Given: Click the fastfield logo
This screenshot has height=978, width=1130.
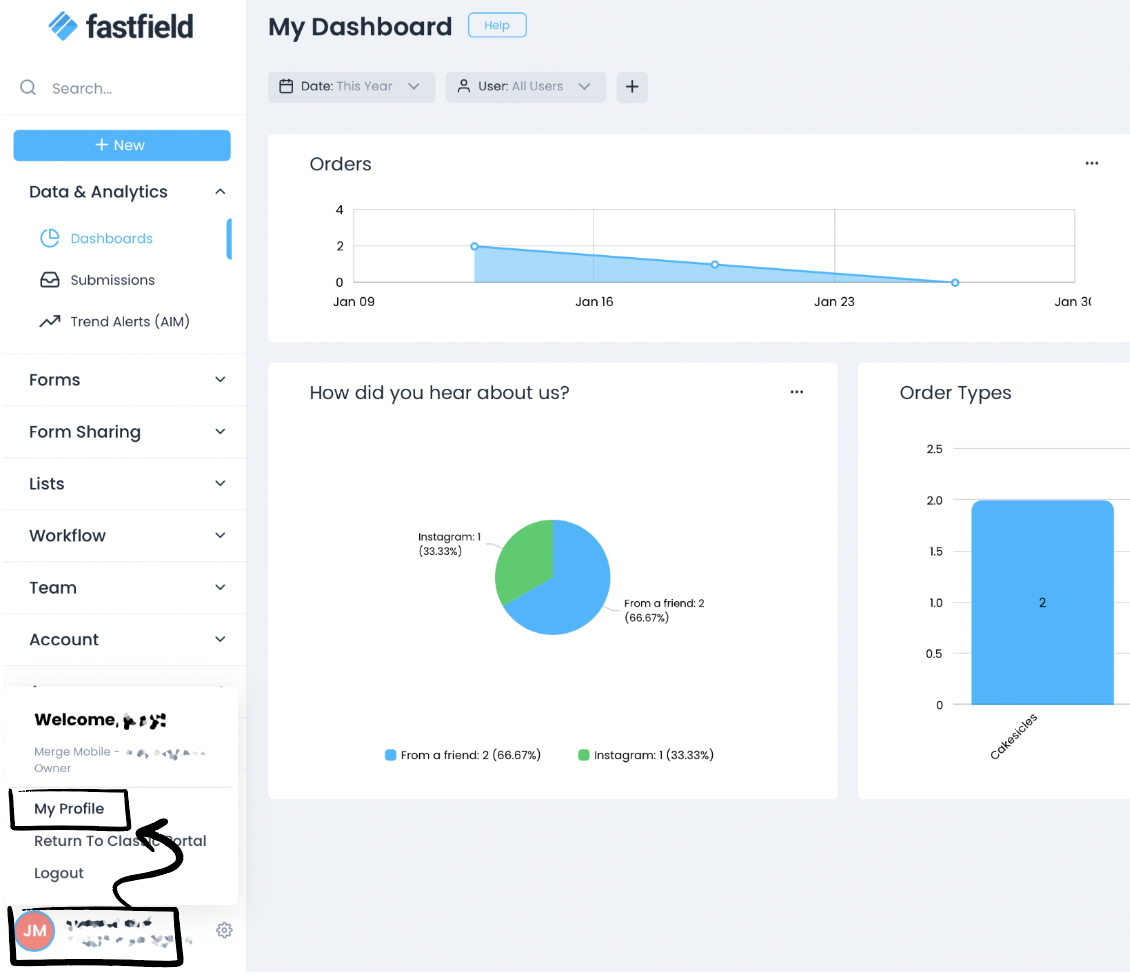Looking at the screenshot, I should click(x=121, y=26).
